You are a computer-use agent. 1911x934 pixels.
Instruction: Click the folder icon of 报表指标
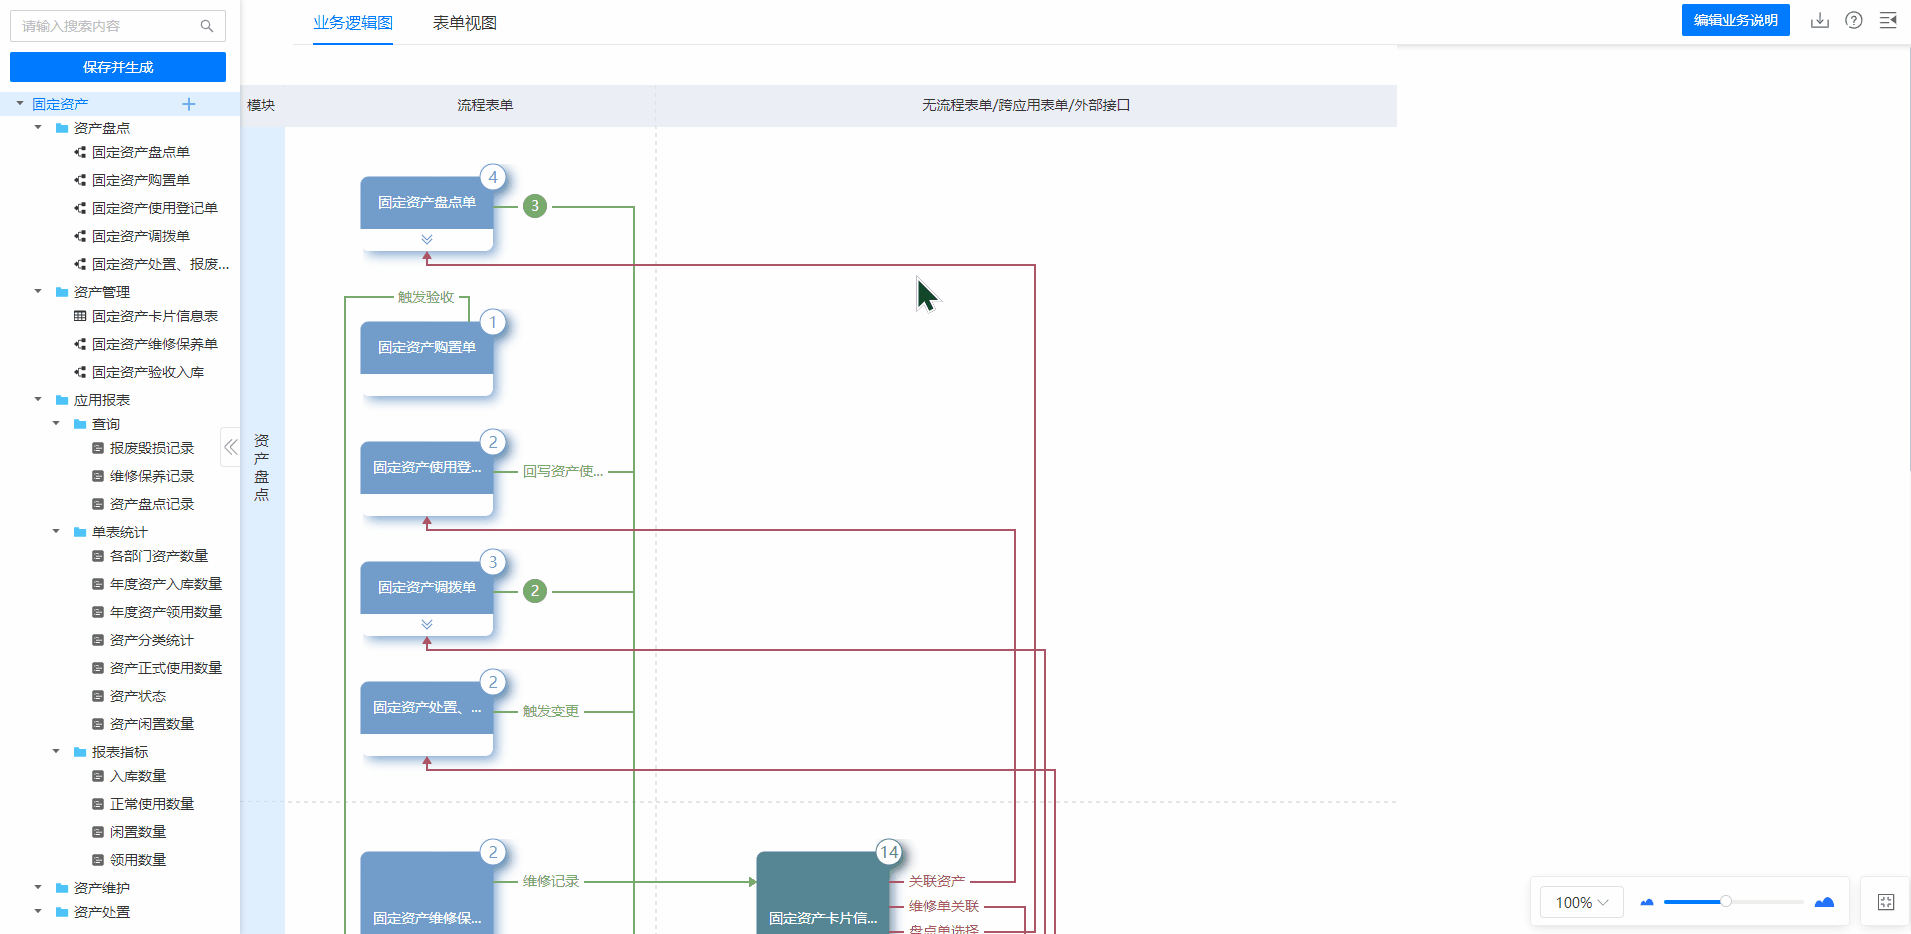[x=80, y=752]
